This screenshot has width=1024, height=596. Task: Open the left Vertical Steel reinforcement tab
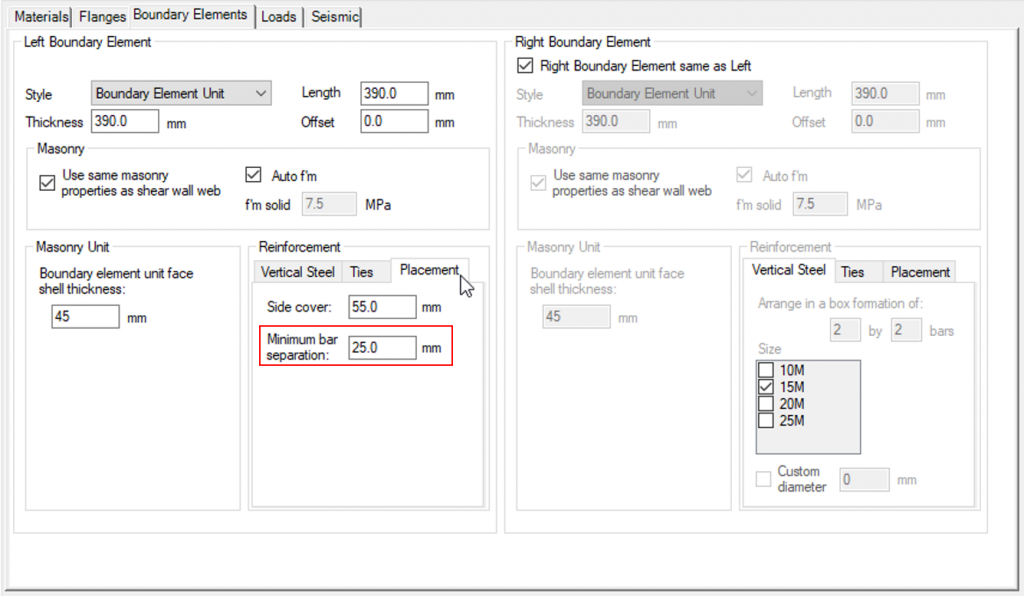click(x=297, y=272)
